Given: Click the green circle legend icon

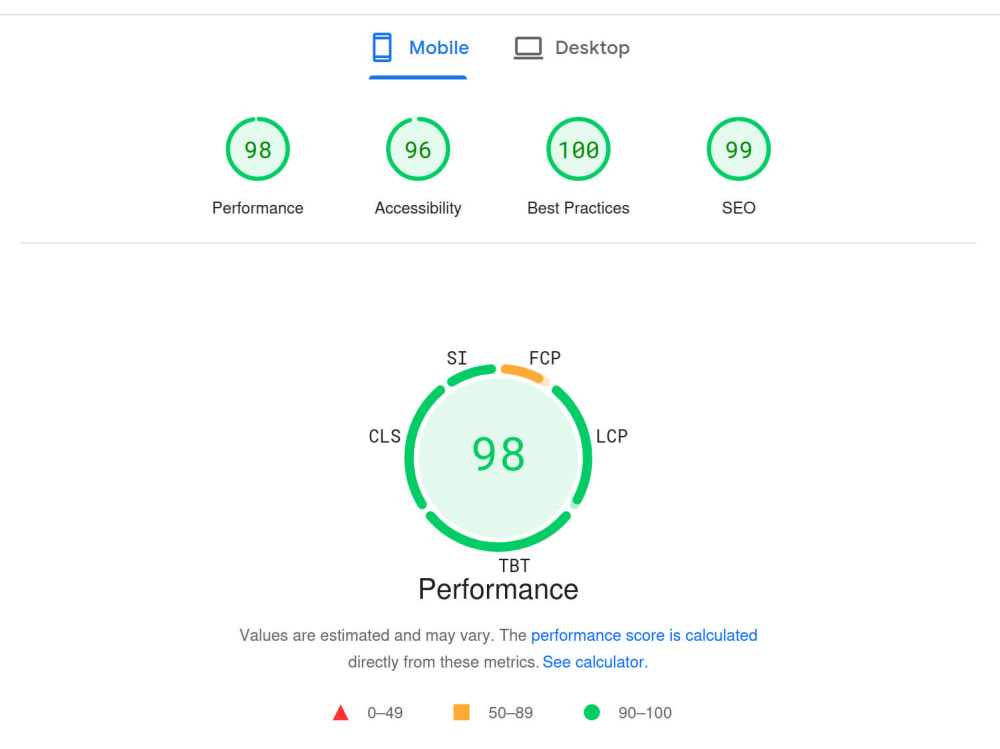Looking at the screenshot, I should (592, 712).
